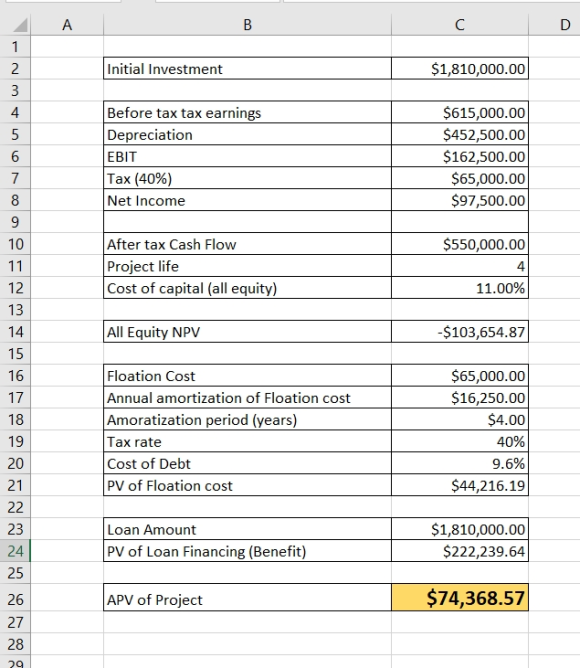Select the Tax (40%) label cell
Viewport: 580px width, 668px height.
coord(247,179)
